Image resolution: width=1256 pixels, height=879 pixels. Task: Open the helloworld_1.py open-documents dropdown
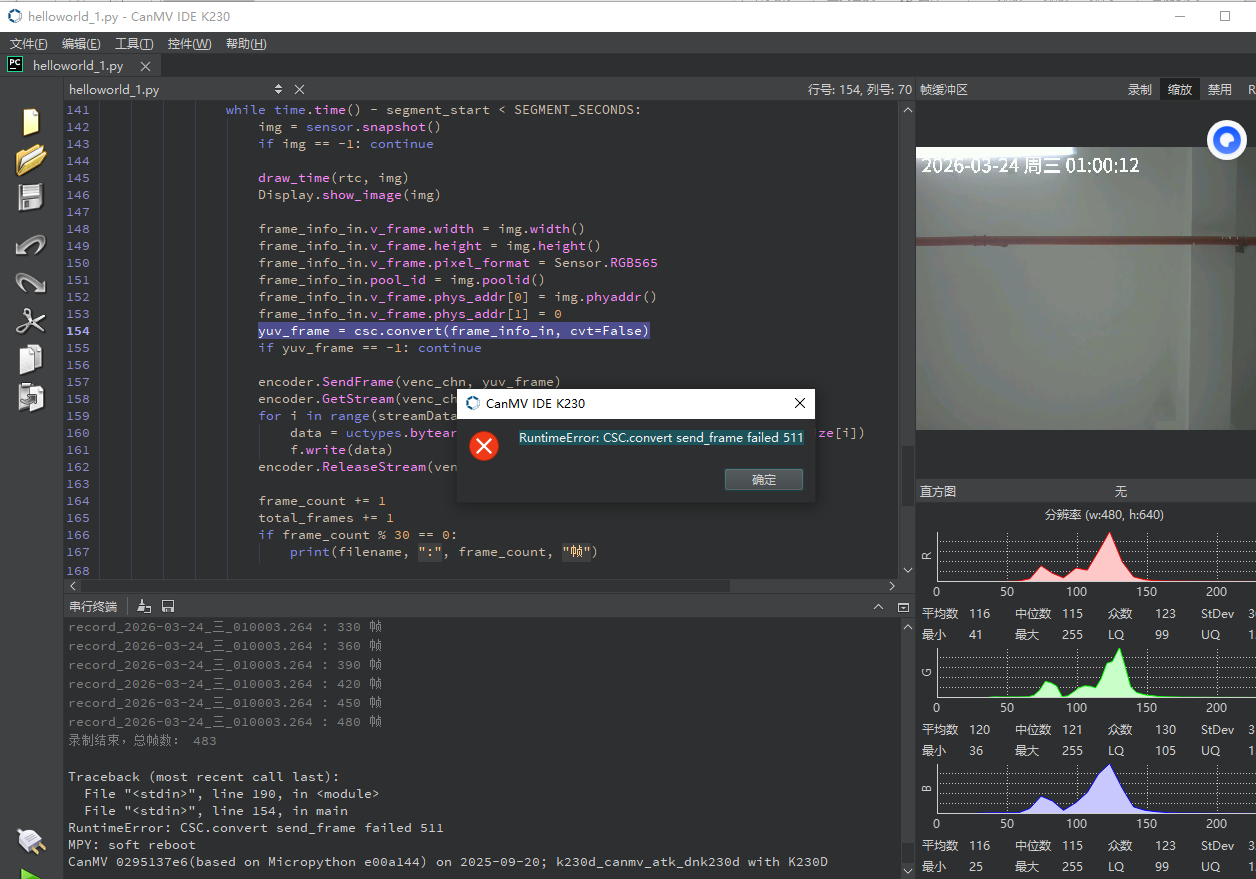176,90
